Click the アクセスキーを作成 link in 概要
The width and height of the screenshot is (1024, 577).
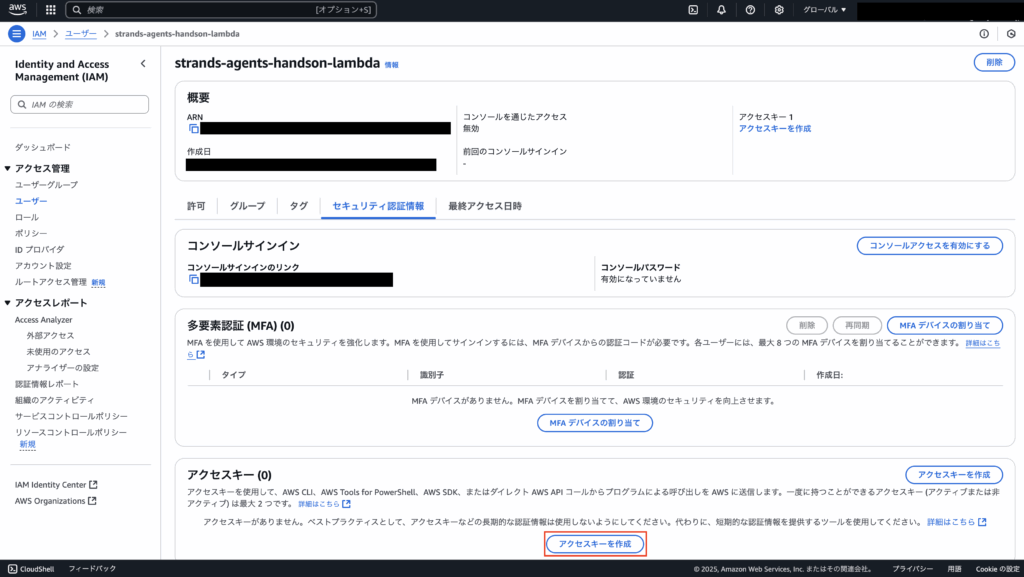pos(775,129)
